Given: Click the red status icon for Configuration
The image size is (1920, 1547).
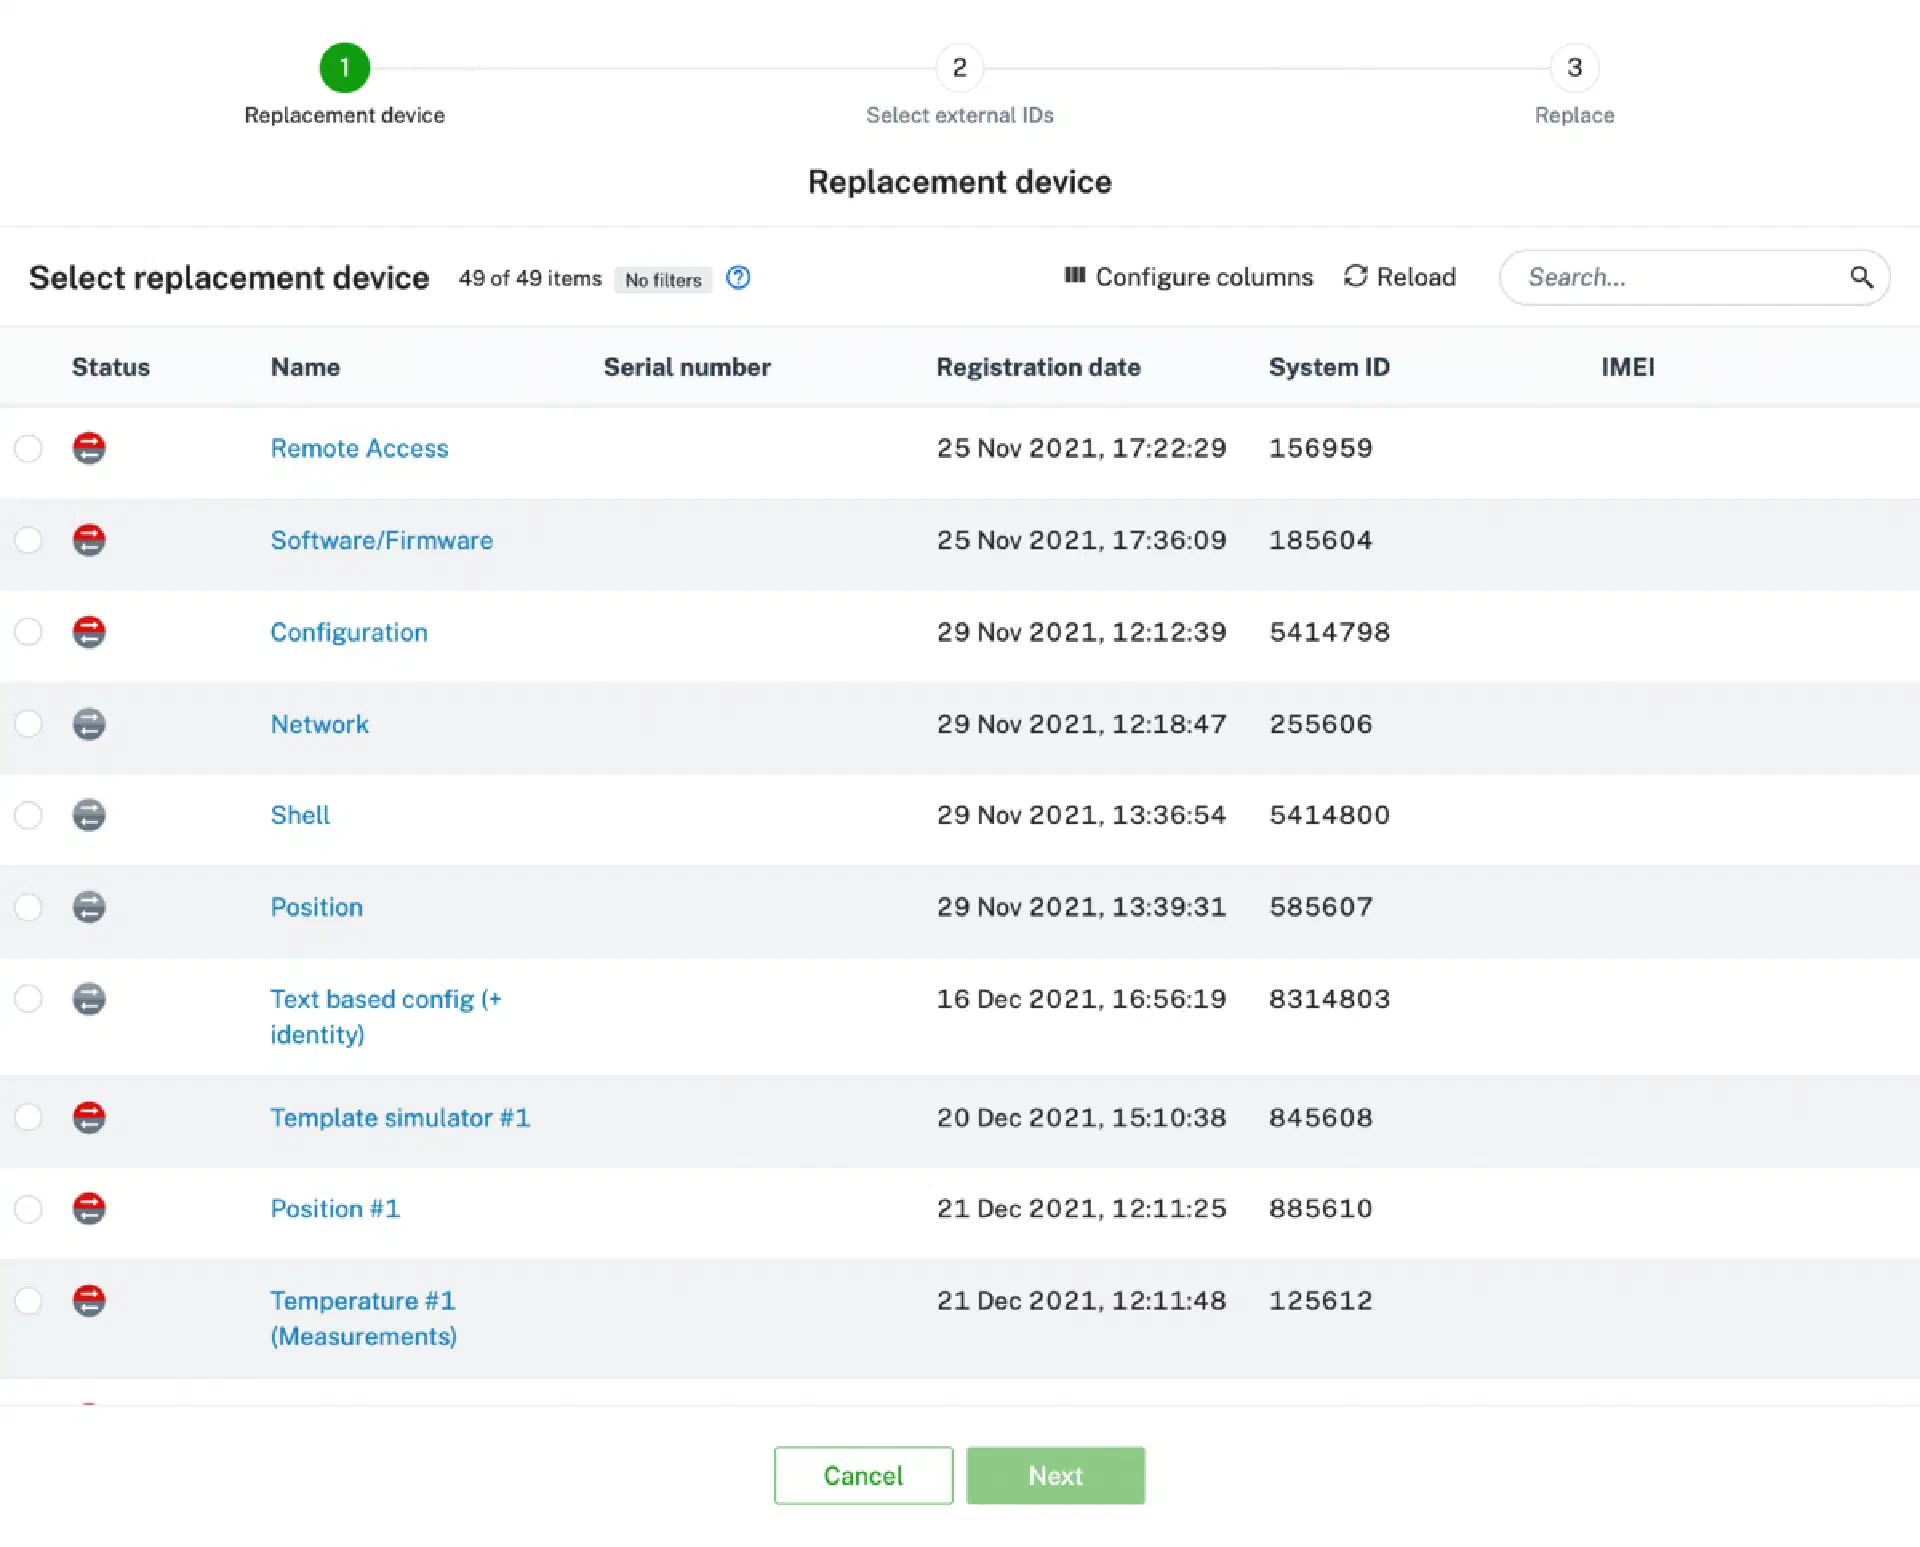Looking at the screenshot, I should (x=89, y=632).
